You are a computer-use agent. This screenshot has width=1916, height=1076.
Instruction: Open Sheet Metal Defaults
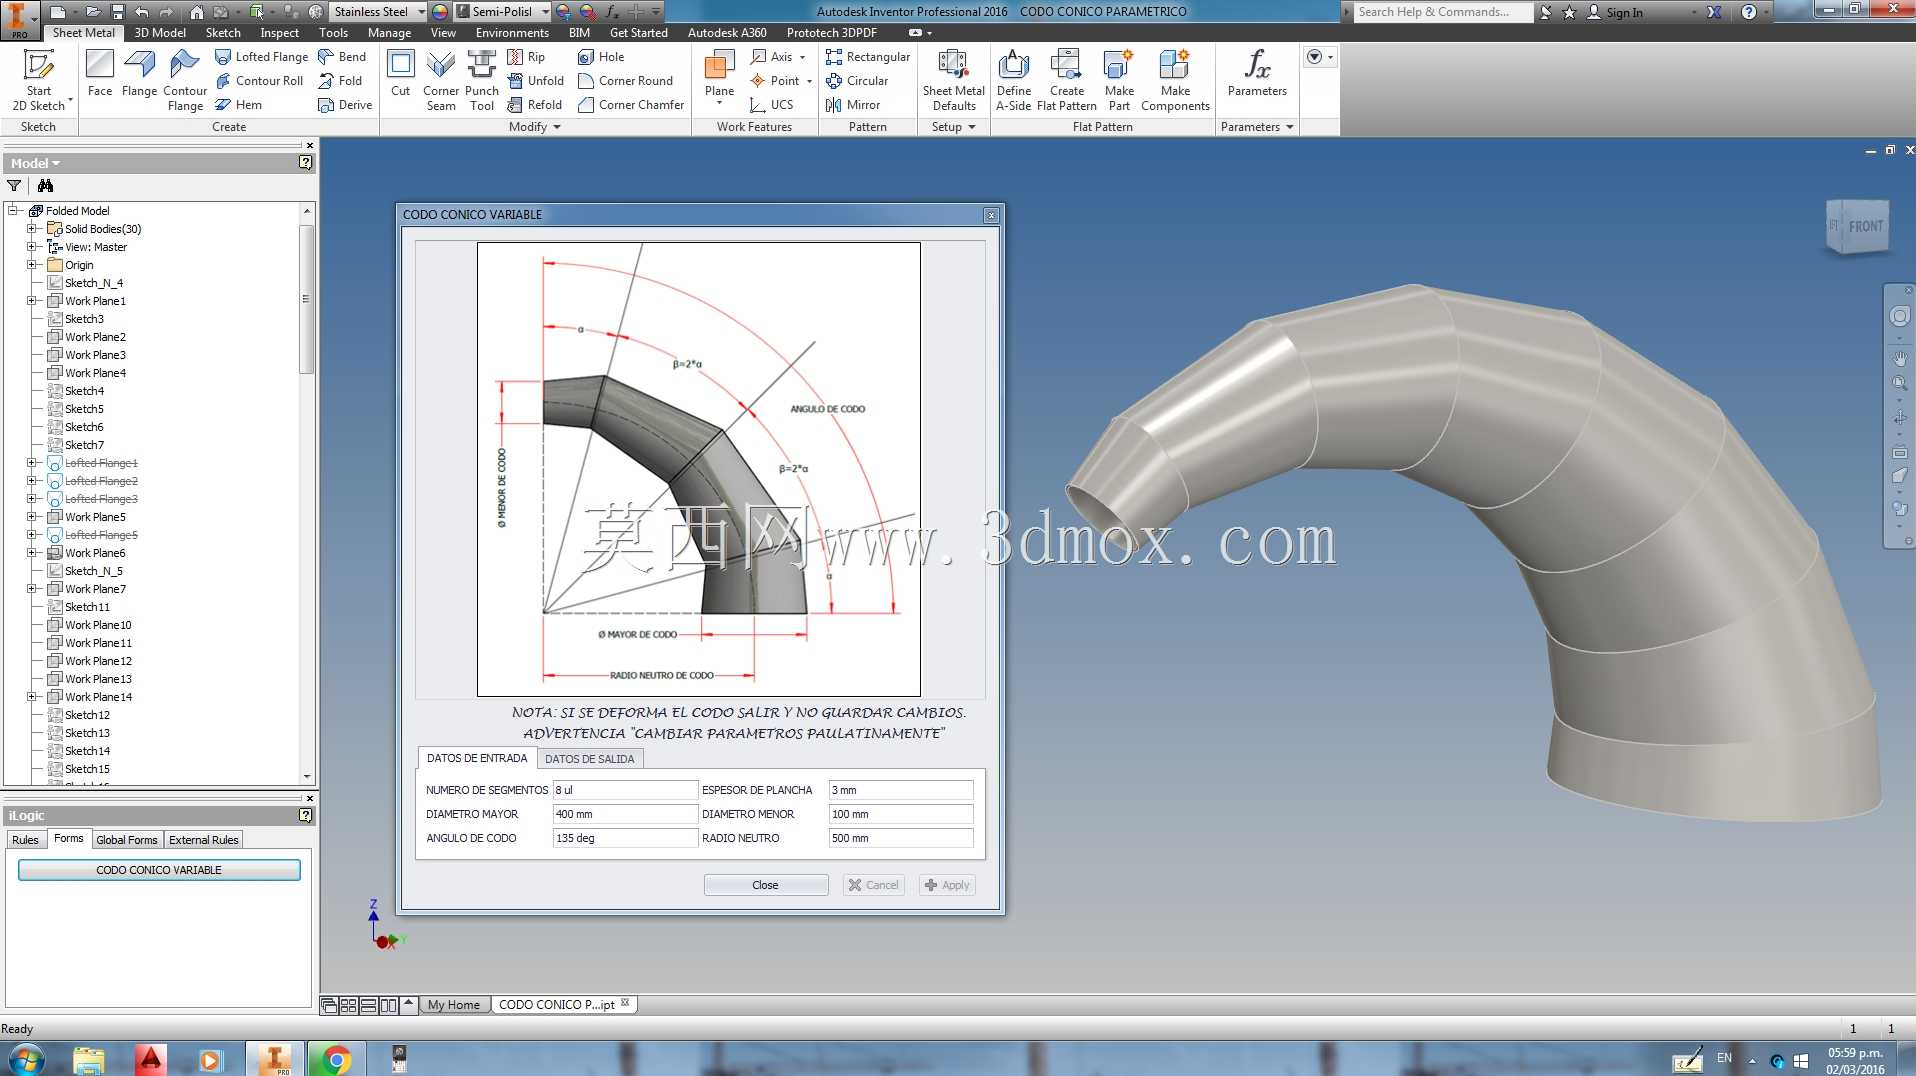click(954, 80)
